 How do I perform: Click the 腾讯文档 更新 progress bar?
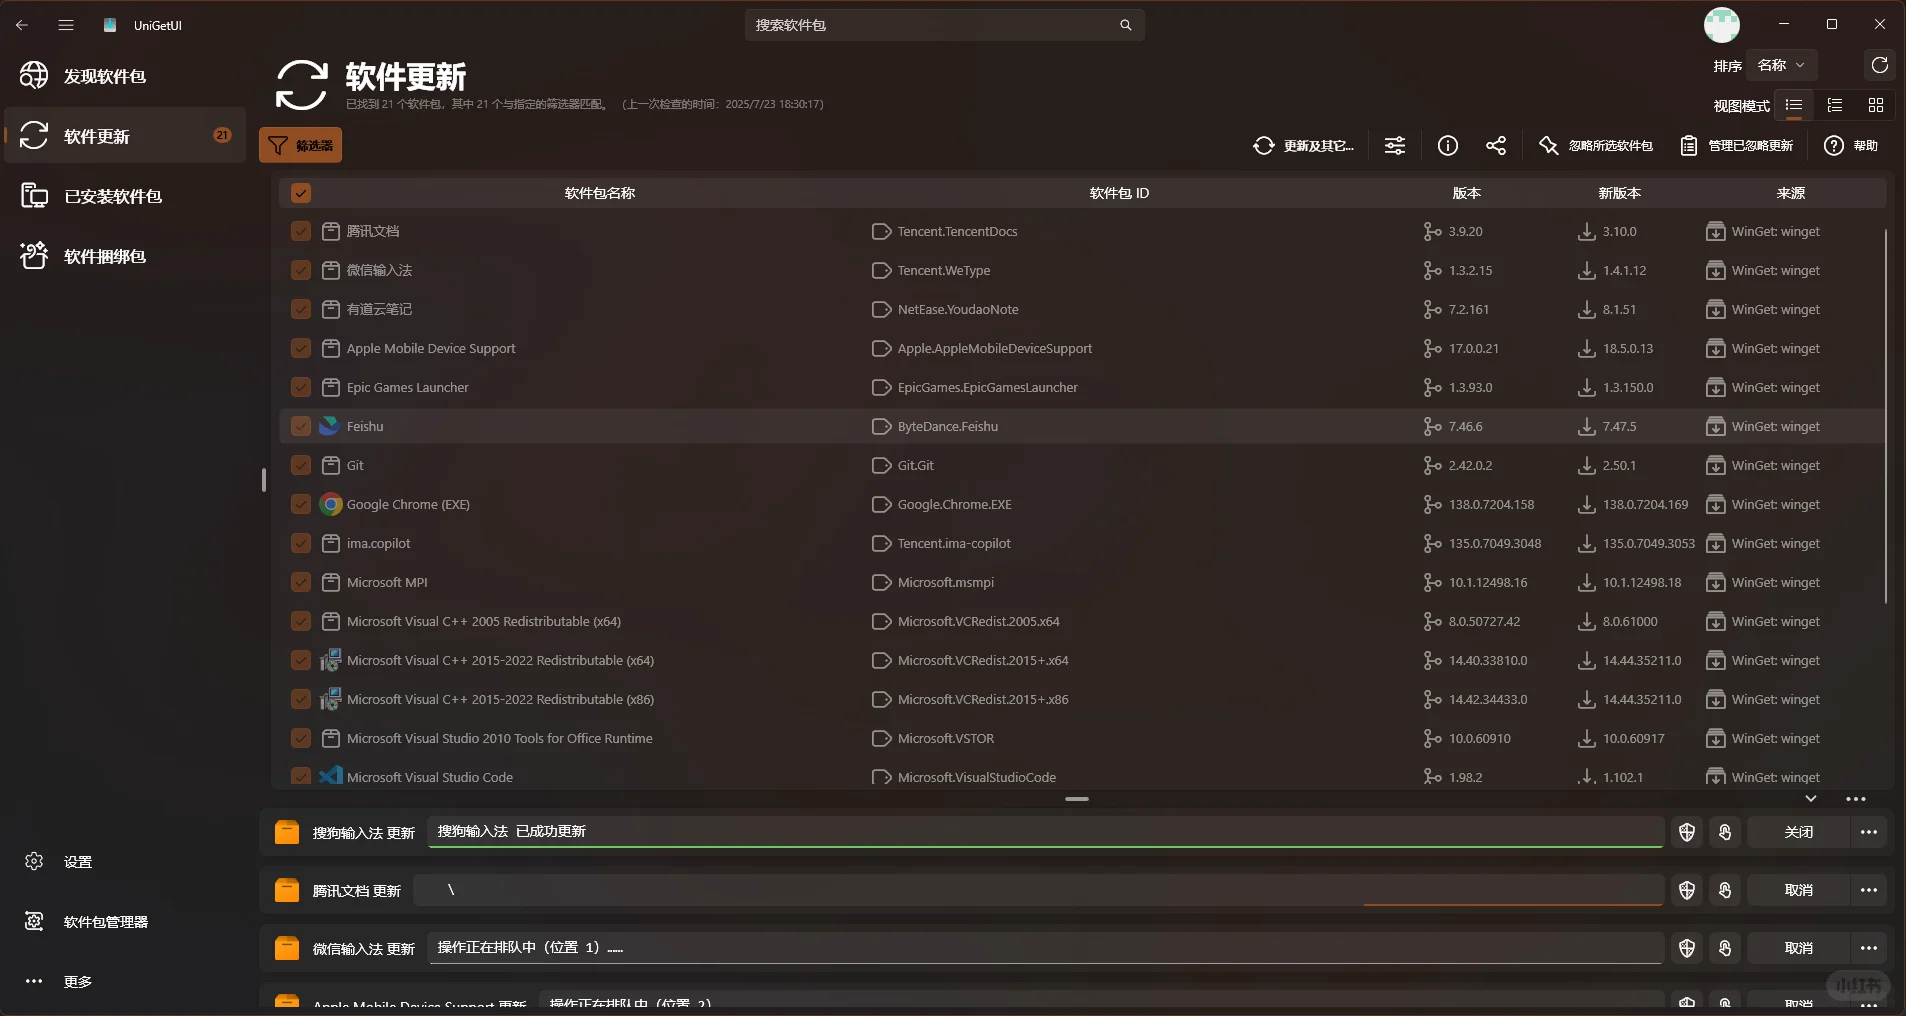point(1039,890)
